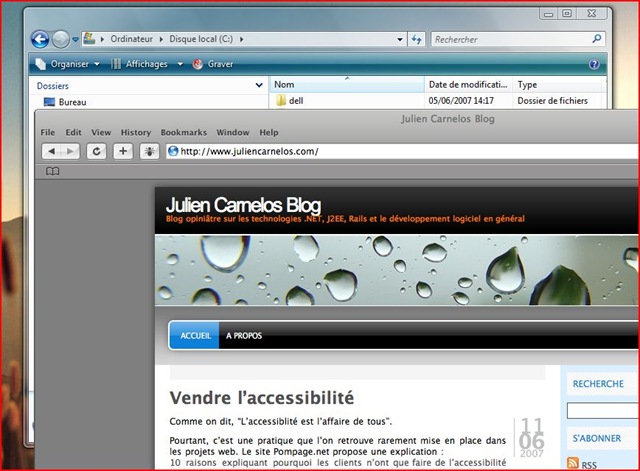
Task: Click the water drops banner image
Action: coord(397,270)
